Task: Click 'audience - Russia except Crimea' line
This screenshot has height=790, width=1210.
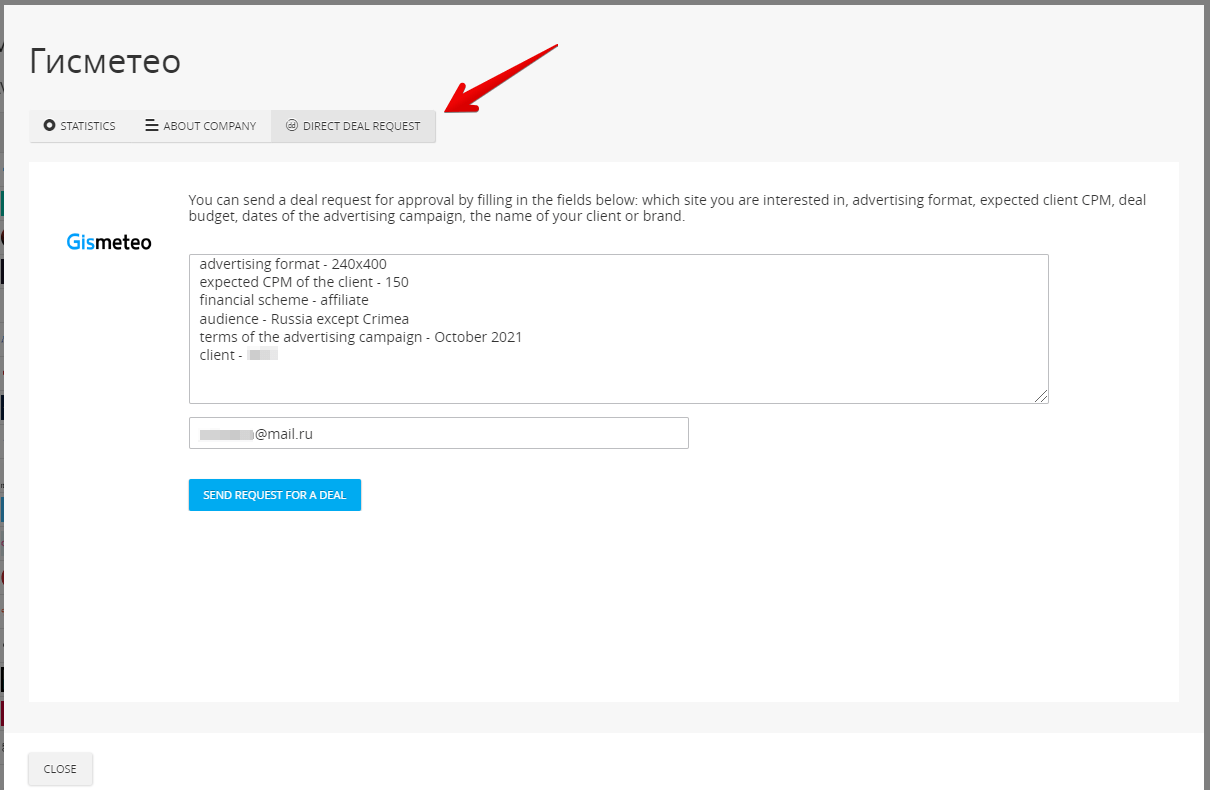Action: 304,319
